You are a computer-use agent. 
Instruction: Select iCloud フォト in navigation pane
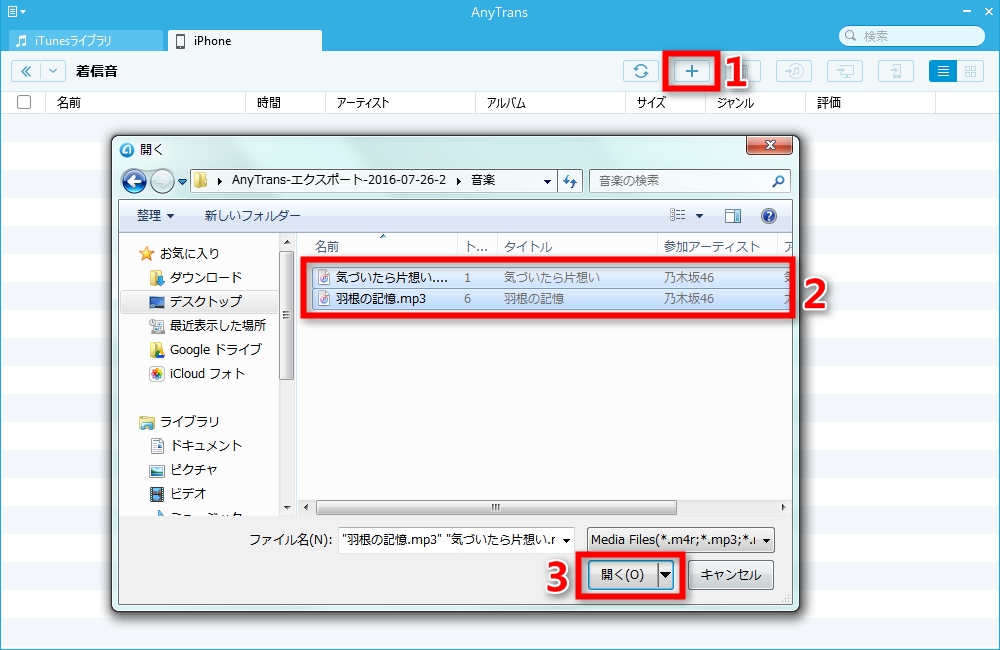(x=197, y=374)
